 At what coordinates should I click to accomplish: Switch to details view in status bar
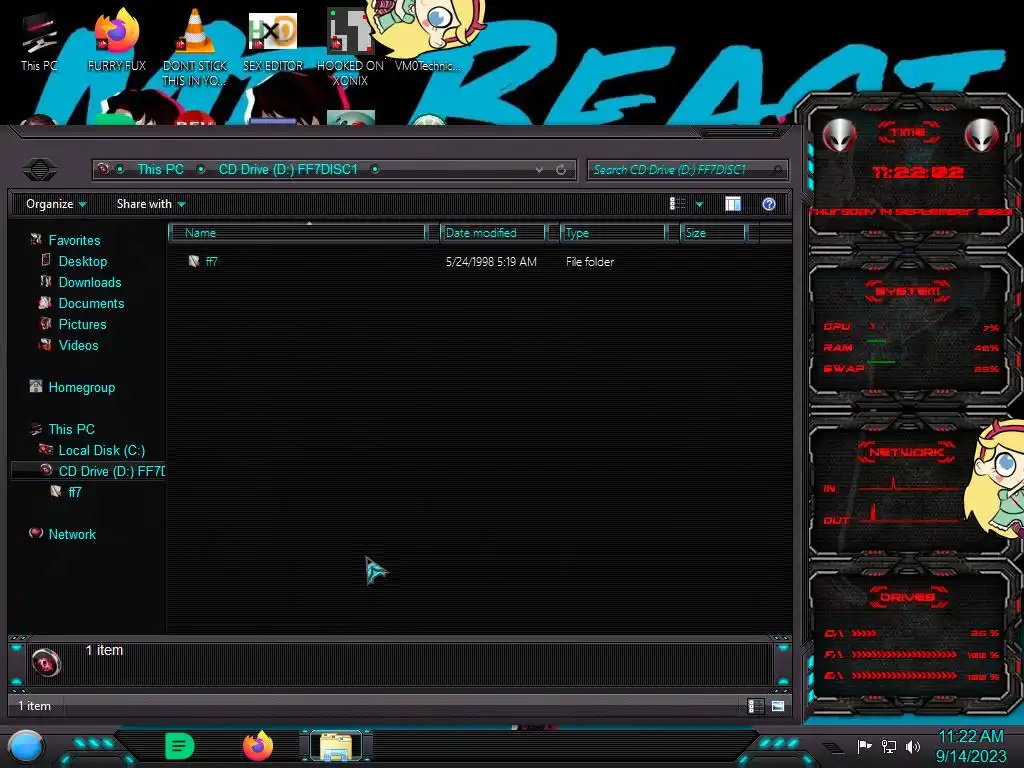756,706
